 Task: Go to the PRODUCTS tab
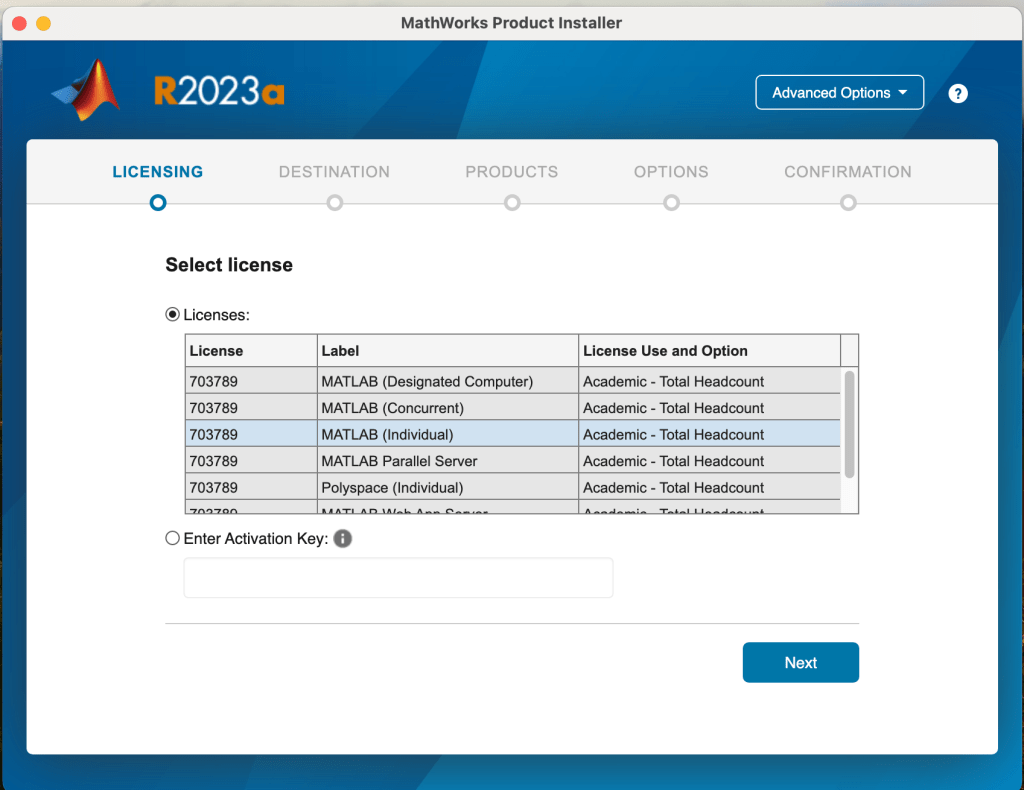[511, 172]
